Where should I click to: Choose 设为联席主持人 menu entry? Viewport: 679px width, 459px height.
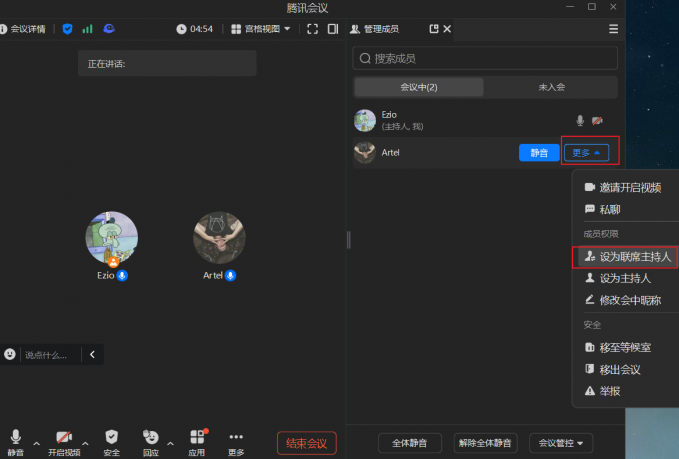click(625, 257)
